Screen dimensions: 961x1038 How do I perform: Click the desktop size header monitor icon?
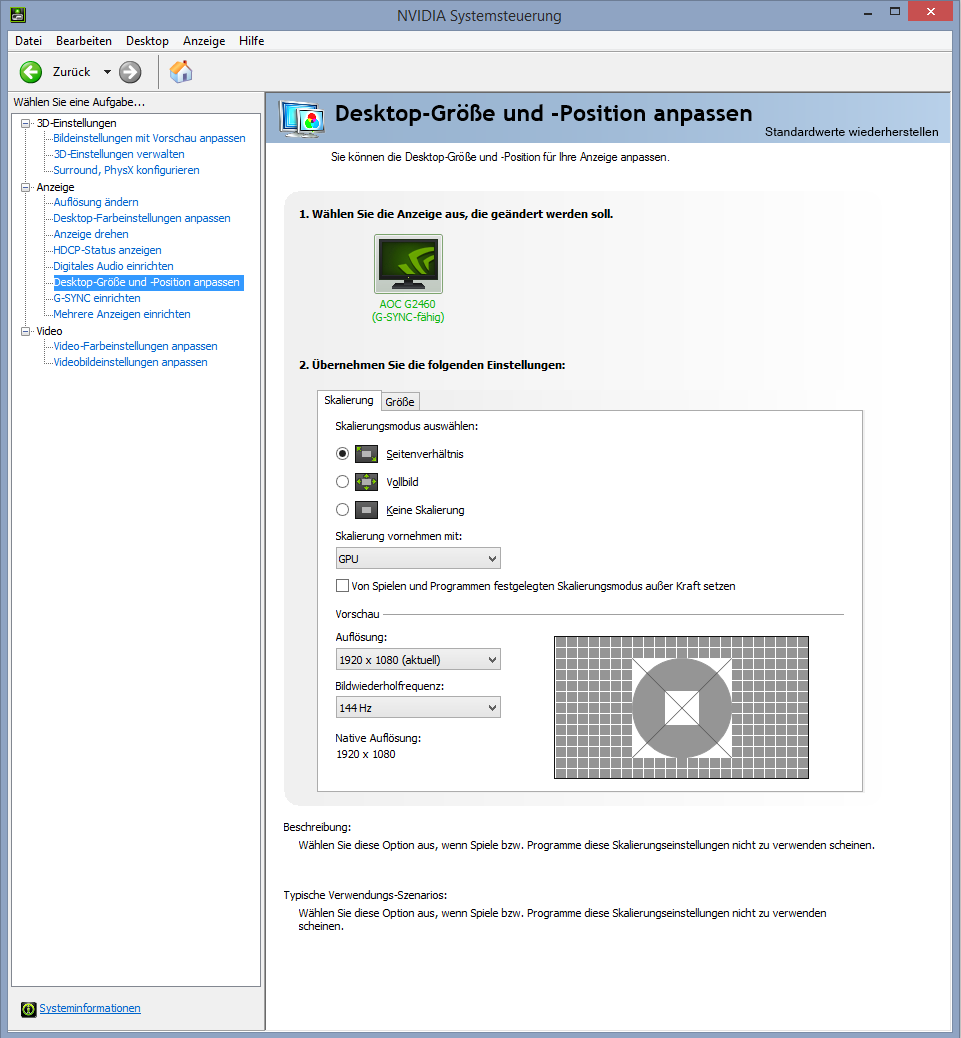pyautogui.click(x=302, y=118)
